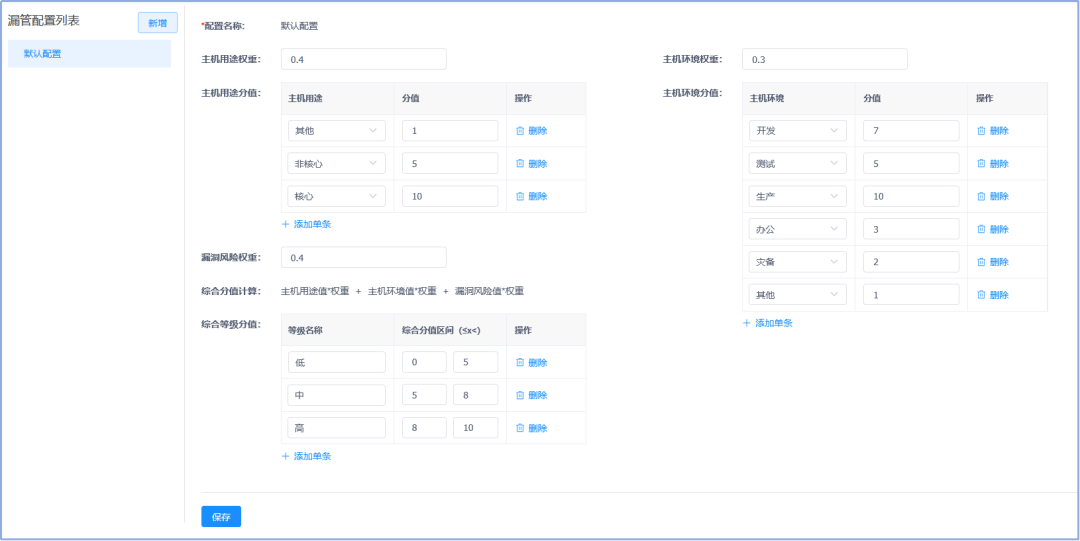Image resolution: width=1080 pixels, height=541 pixels.
Task: Edit score field for 其他 environment
Action: click(x=911, y=294)
